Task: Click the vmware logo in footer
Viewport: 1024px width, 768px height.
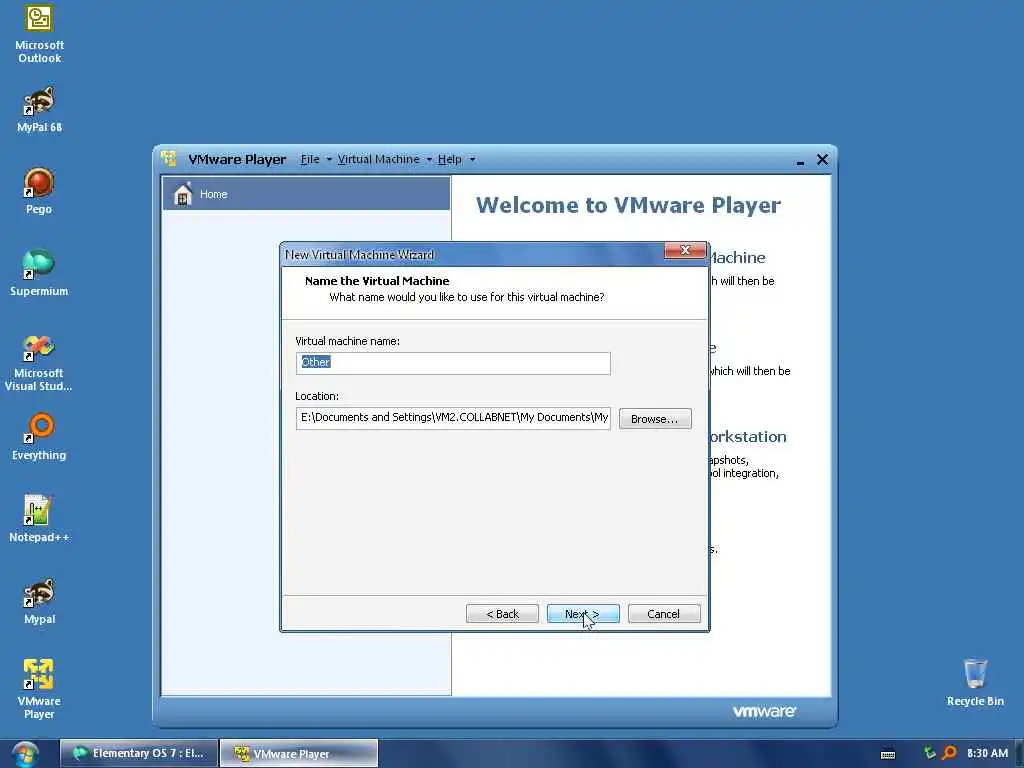Action: pos(763,711)
